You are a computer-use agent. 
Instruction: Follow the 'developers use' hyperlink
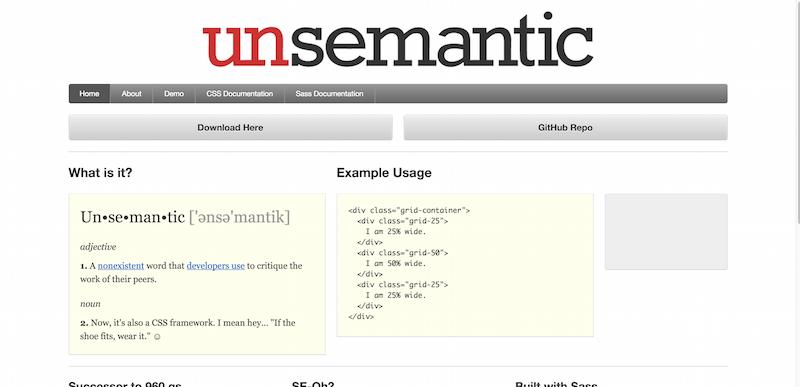[215, 266]
